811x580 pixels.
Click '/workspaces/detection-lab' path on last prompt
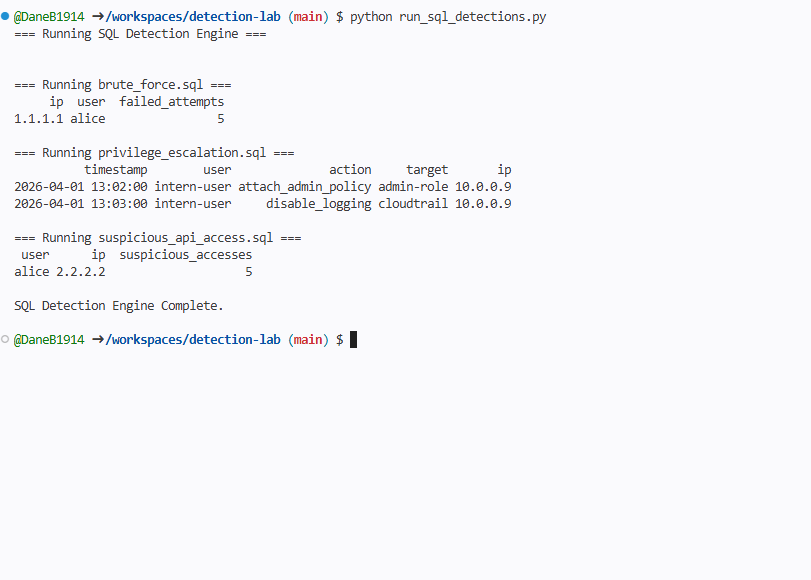click(193, 340)
